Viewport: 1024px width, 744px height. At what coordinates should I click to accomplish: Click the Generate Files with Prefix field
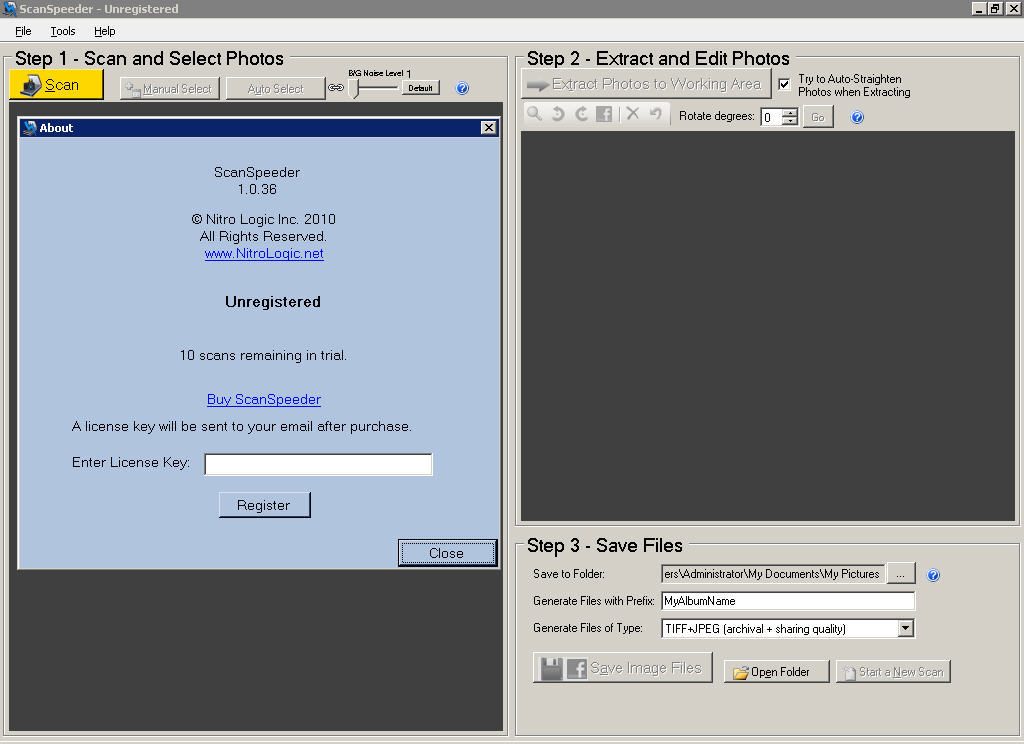click(788, 601)
